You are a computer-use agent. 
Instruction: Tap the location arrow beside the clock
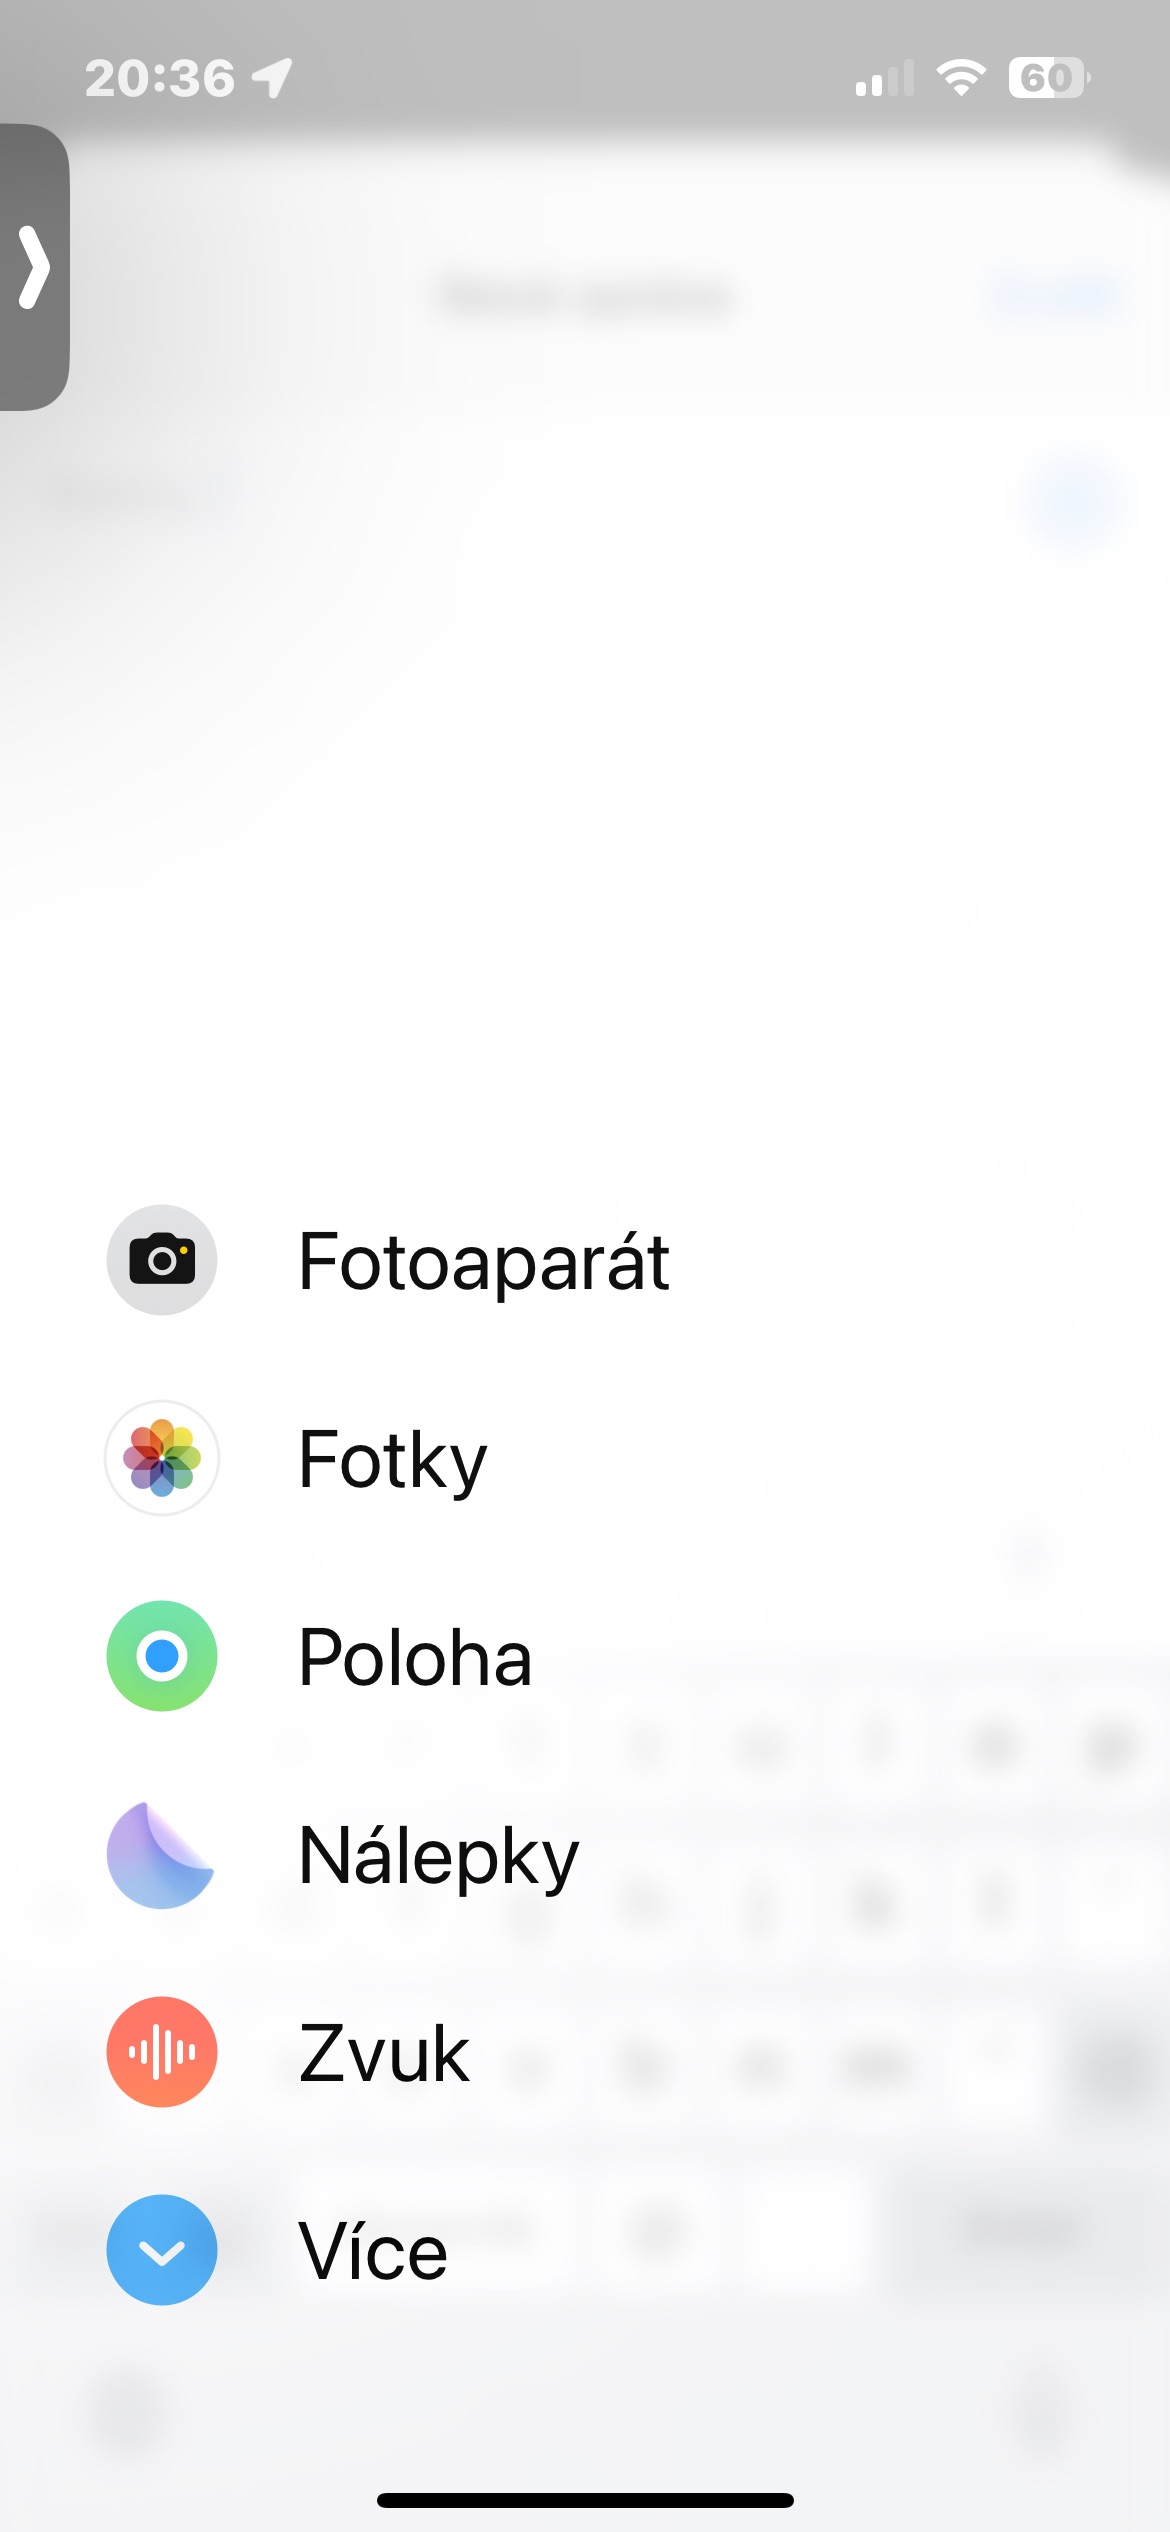(x=272, y=78)
